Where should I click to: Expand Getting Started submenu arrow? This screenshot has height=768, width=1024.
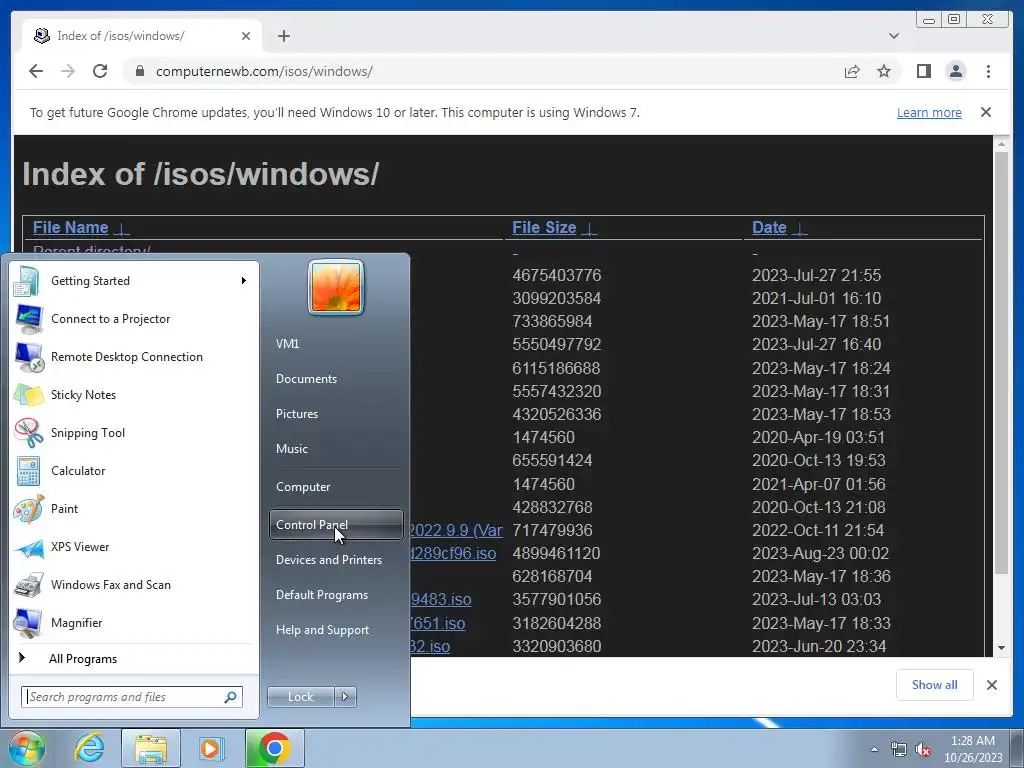coord(244,281)
